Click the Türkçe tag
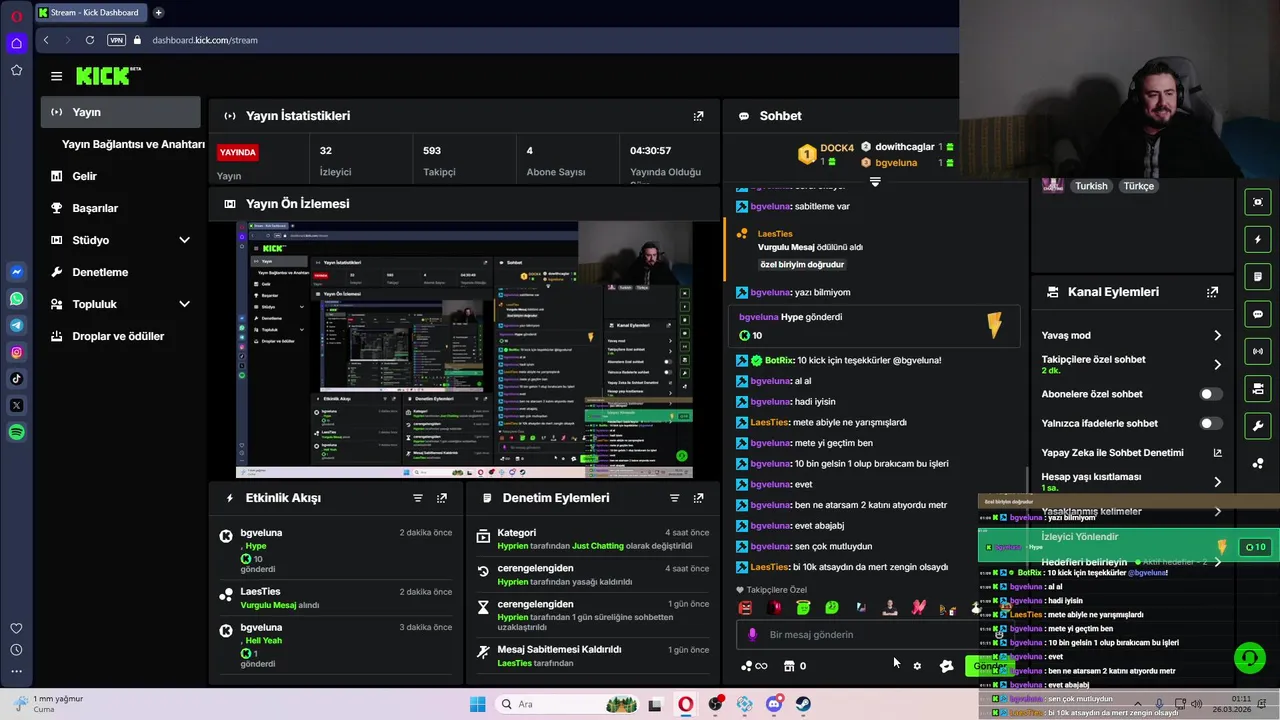 [1138, 186]
